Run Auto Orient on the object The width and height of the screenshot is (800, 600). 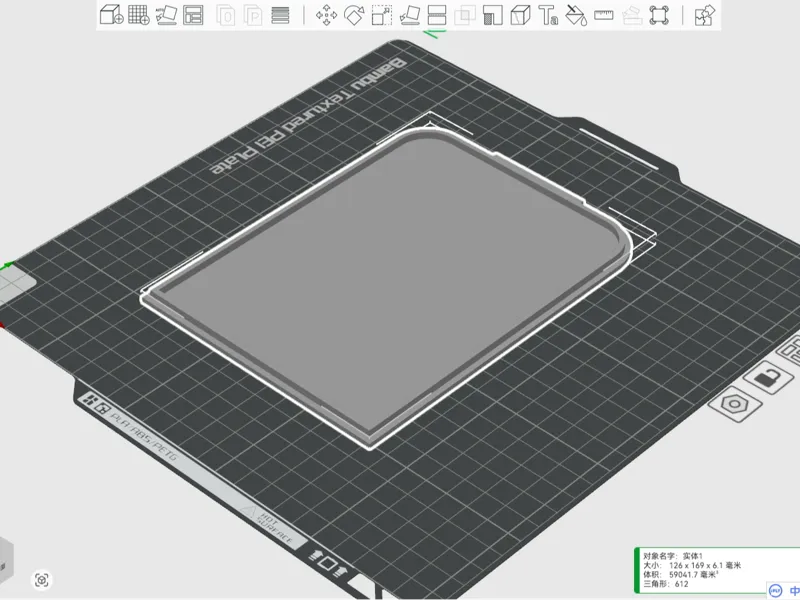tap(166, 15)
